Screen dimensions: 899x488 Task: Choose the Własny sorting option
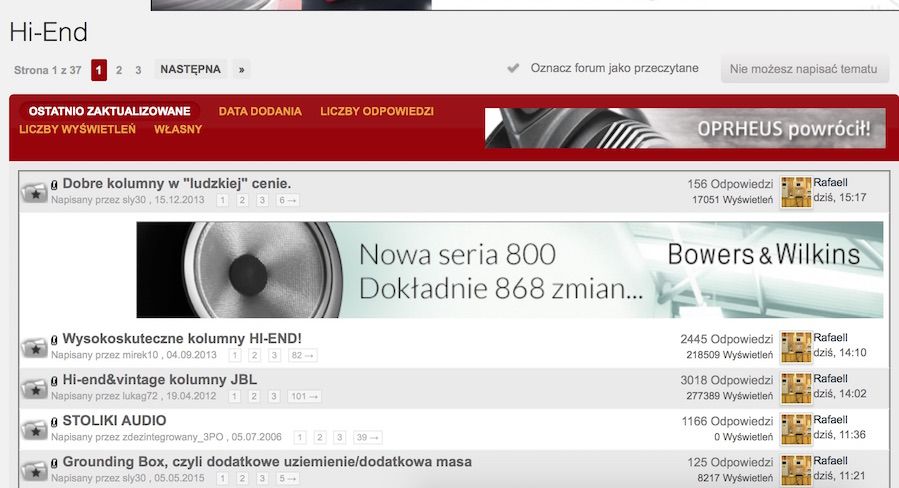tap(178, 130)
